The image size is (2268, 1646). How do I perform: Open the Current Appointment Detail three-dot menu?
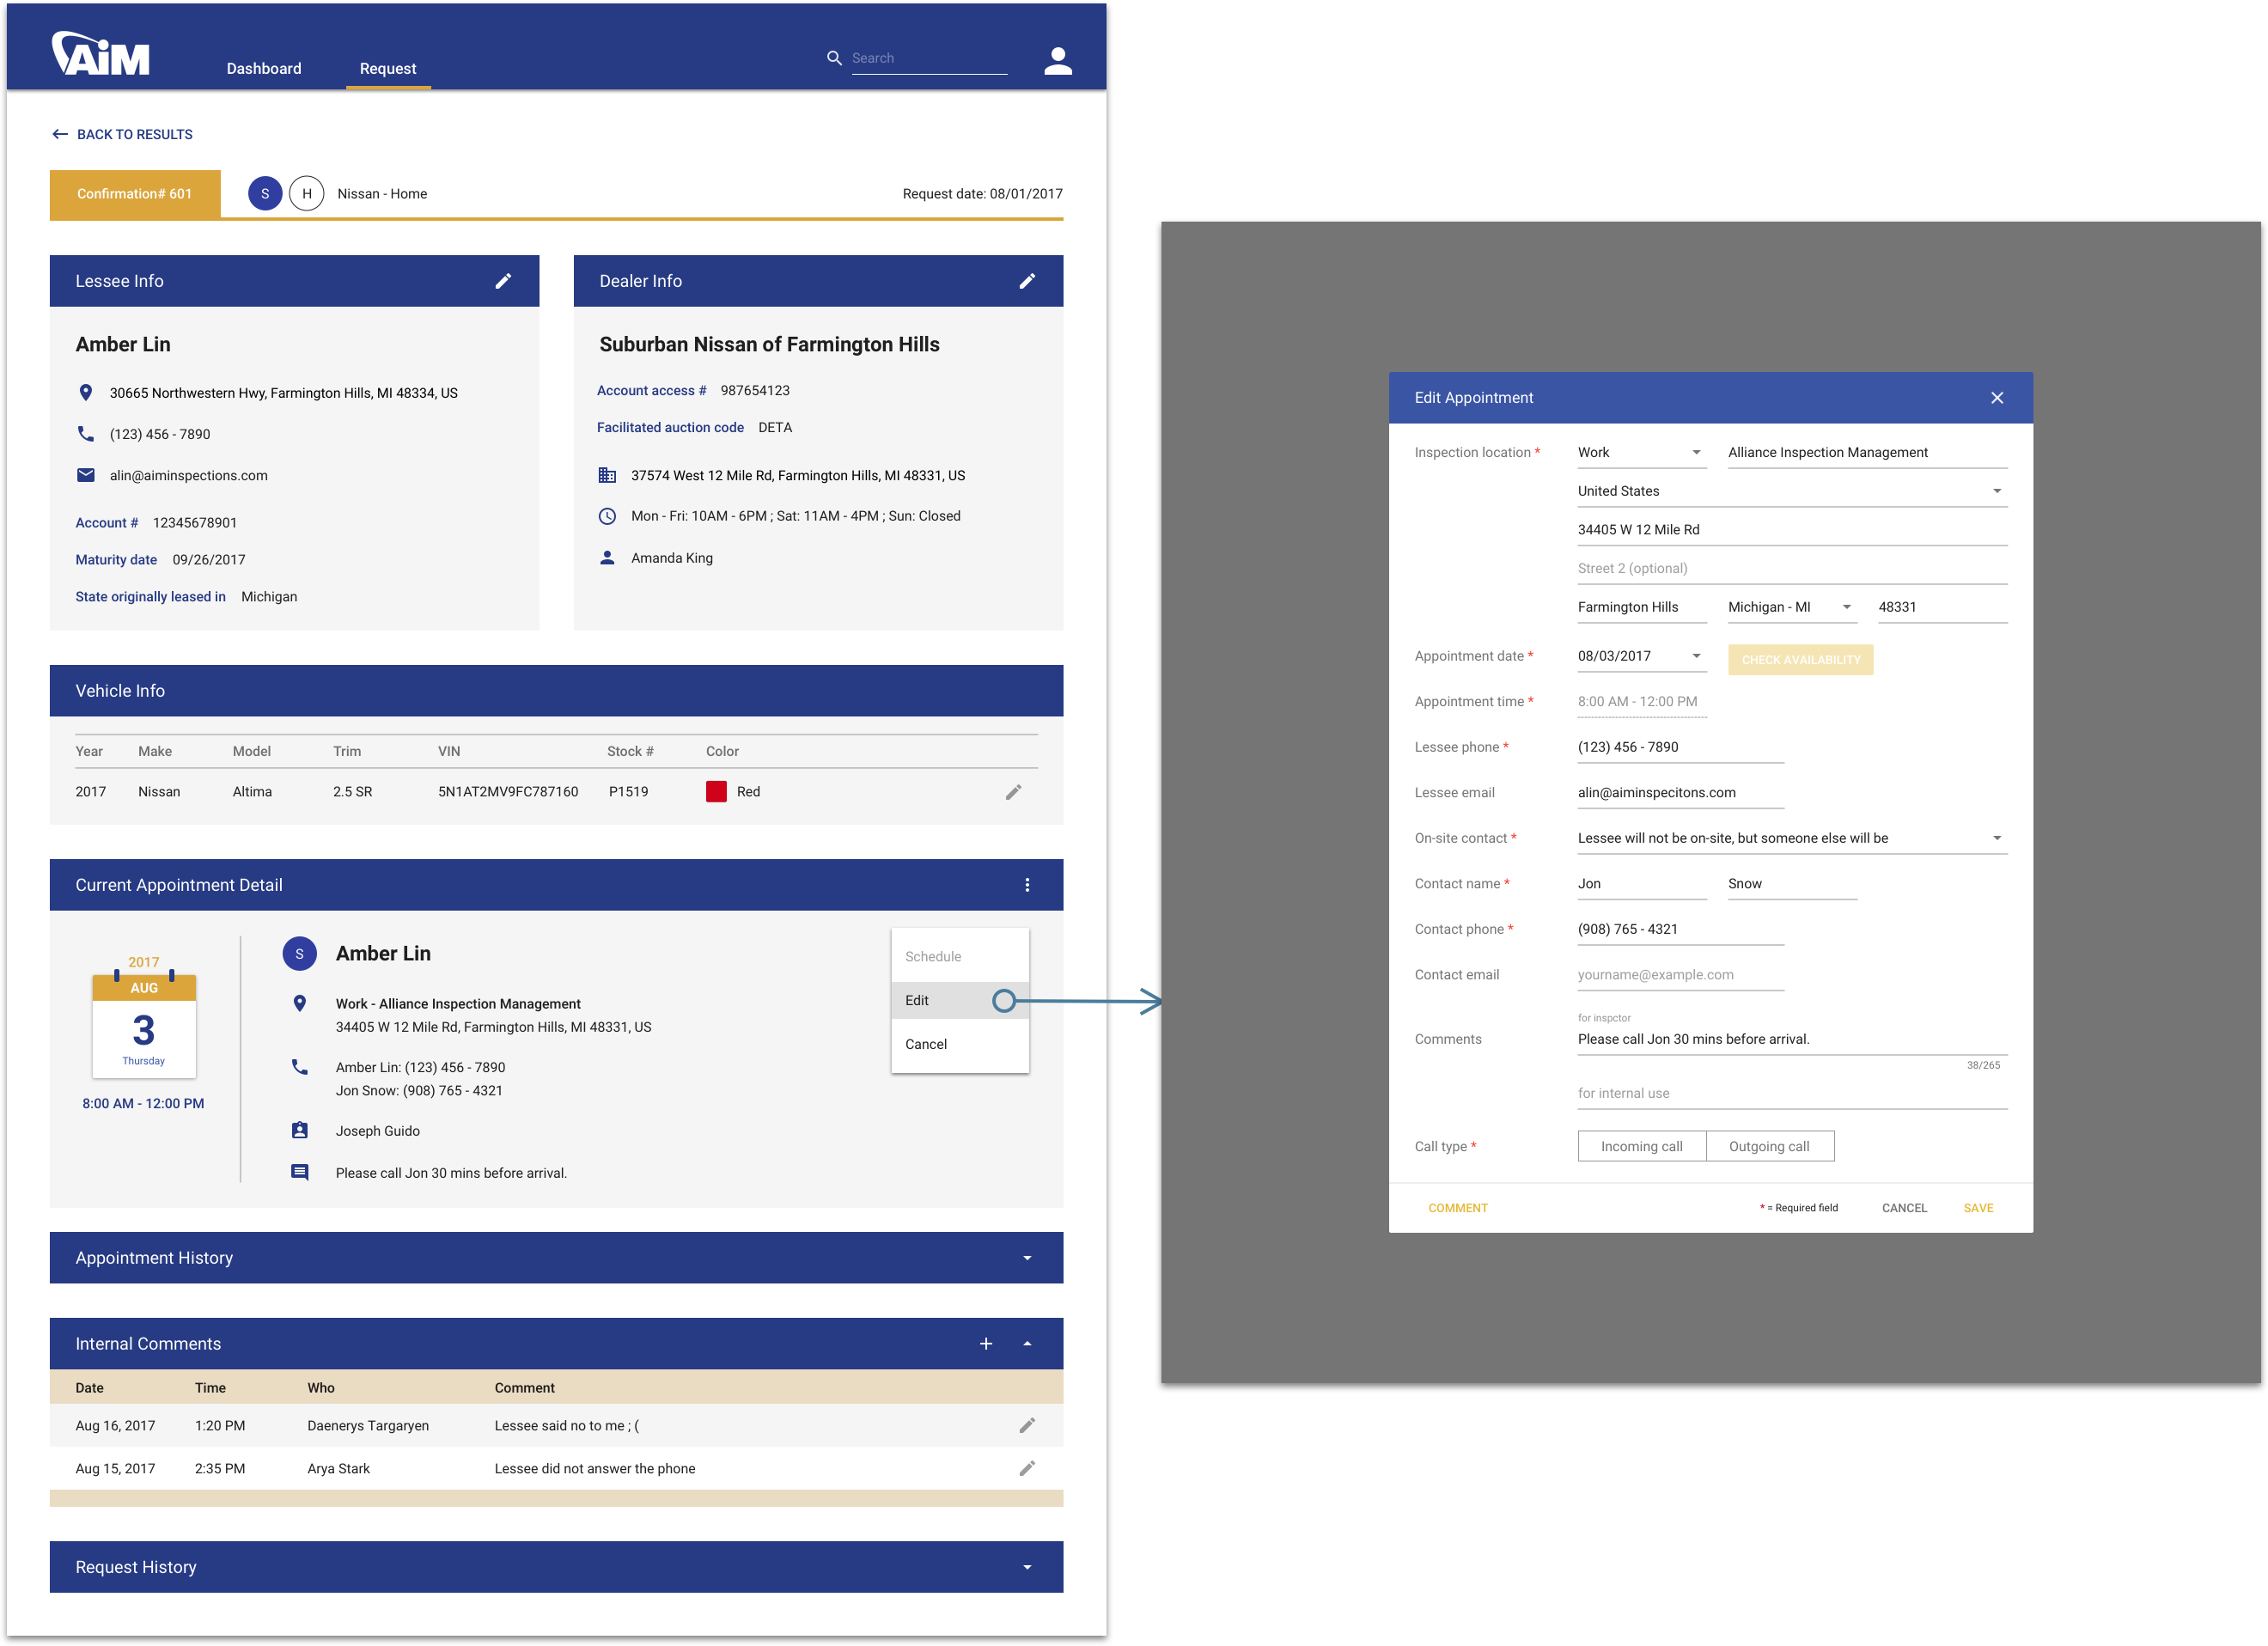tap(1027, 885)
